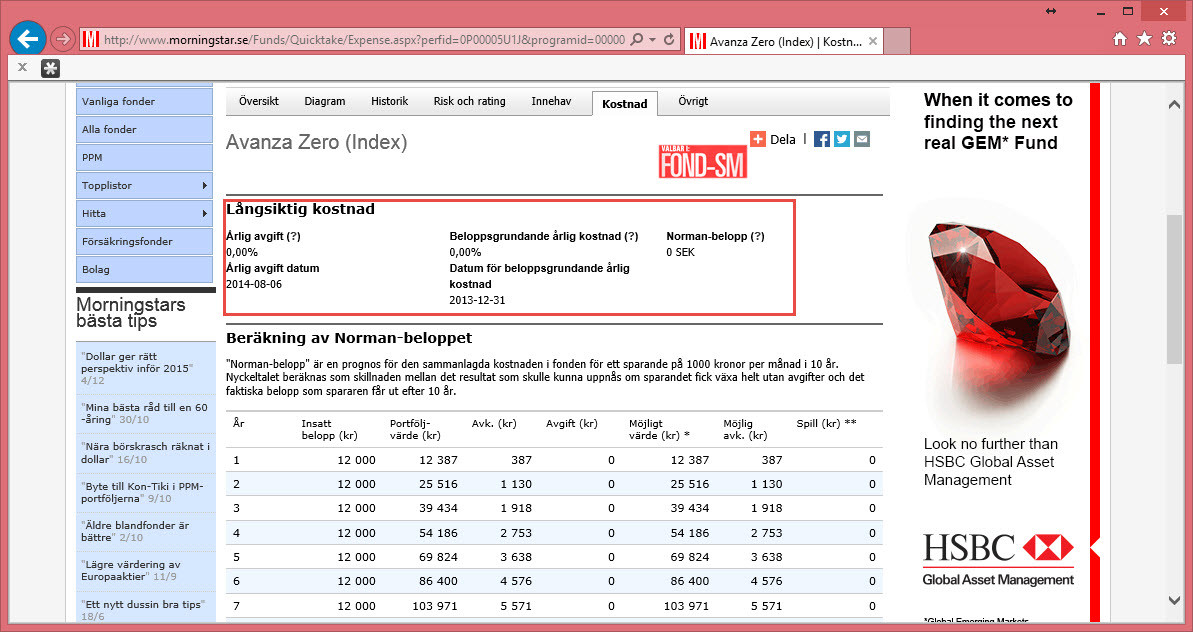Click the orange plus Dela share icon
This screenshot has width=1193, height=632.
click(757, 140)
